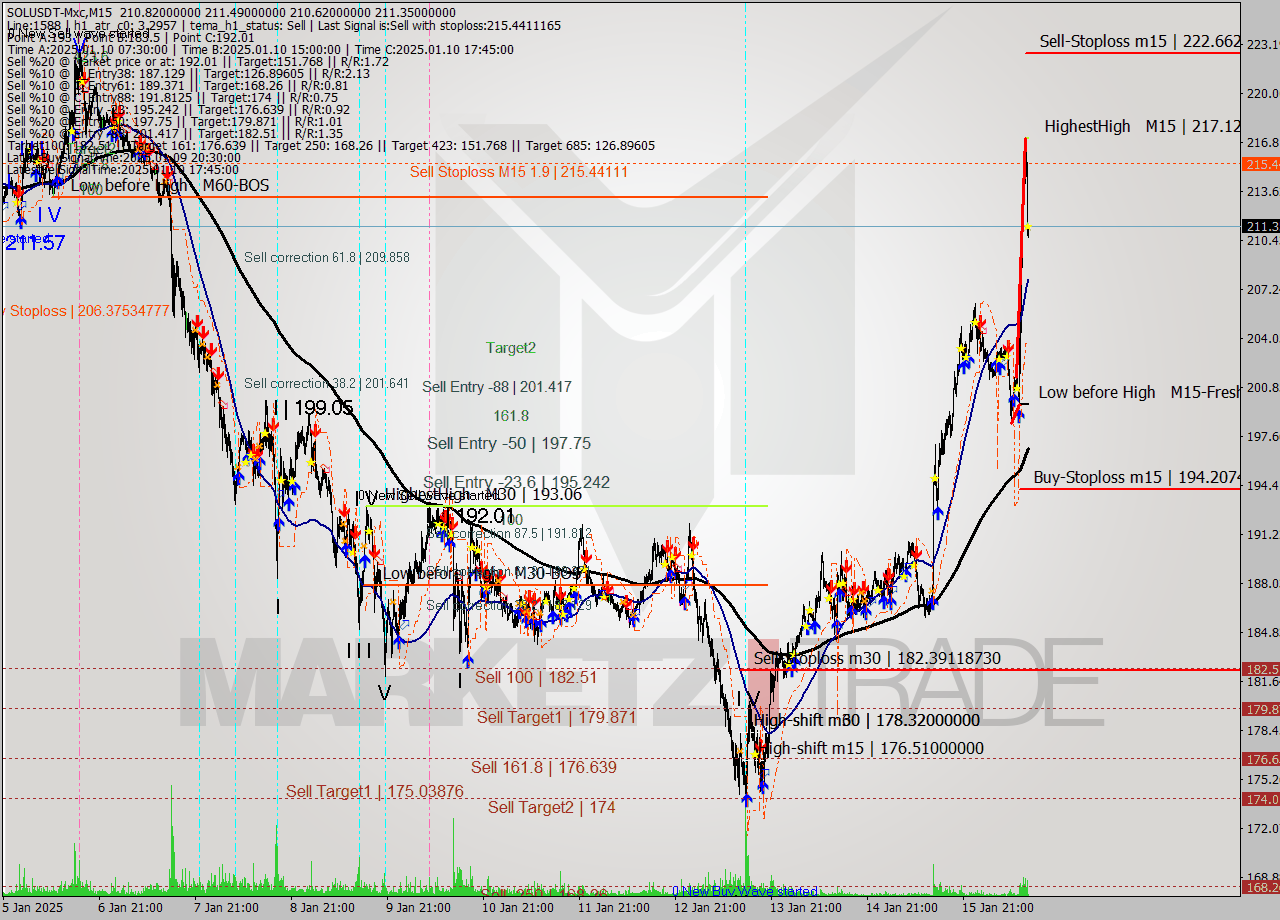The width and height of the screenshot is (1280, 920).
Task: Select the High-shift m15 | 176.51000000 label
Action: point(872,748)
